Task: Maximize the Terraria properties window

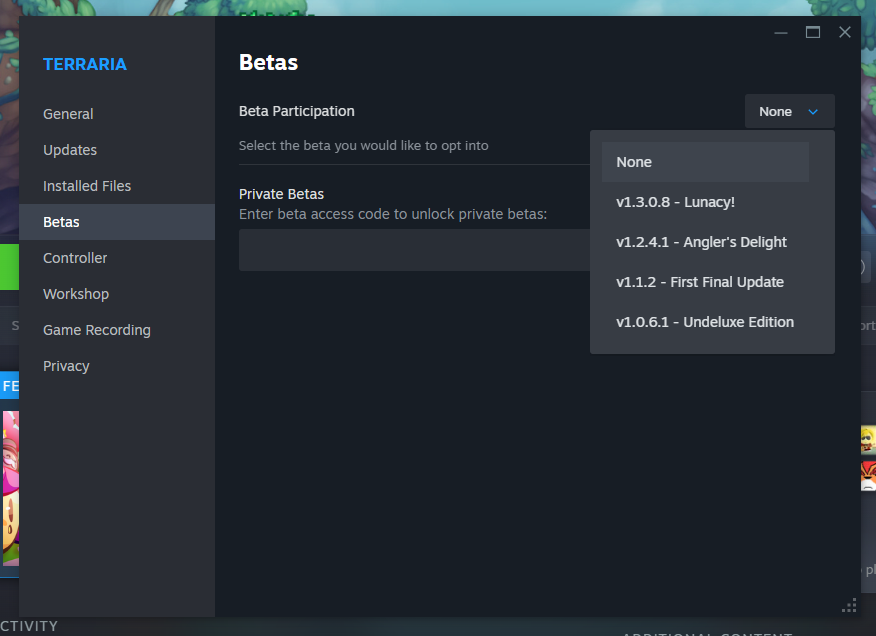Action: point(813,33)
